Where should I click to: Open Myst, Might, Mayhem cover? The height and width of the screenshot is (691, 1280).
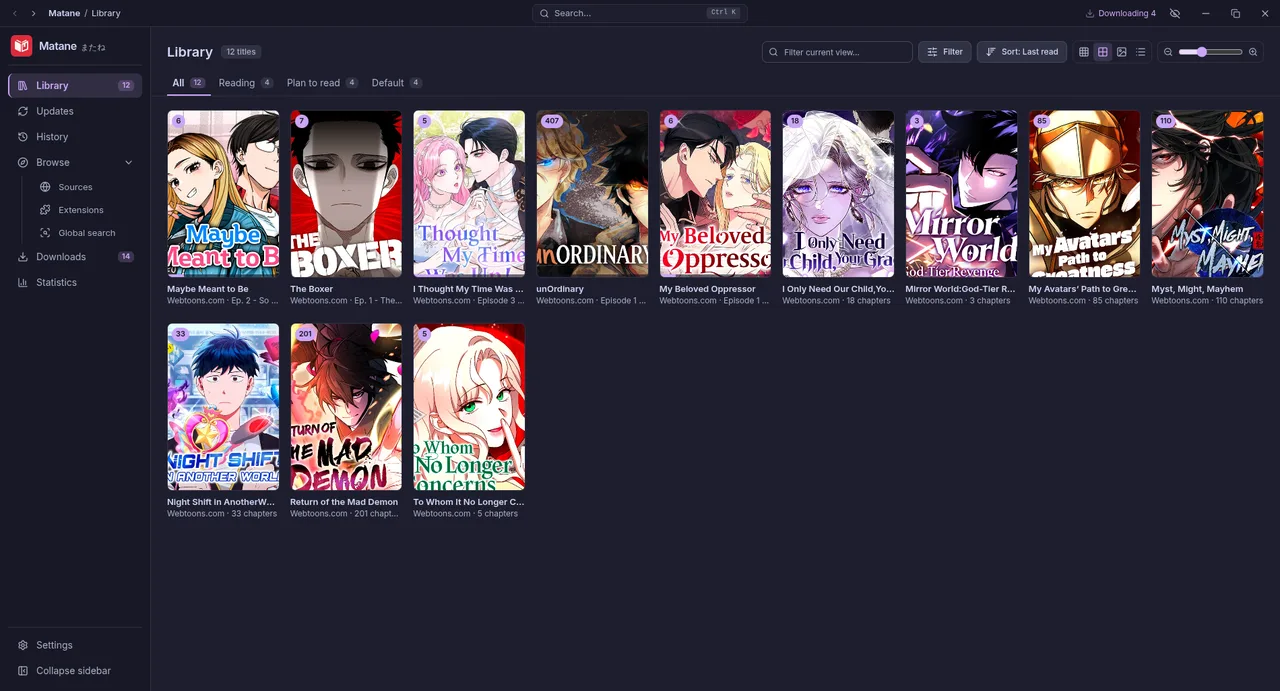(1207, 194)
